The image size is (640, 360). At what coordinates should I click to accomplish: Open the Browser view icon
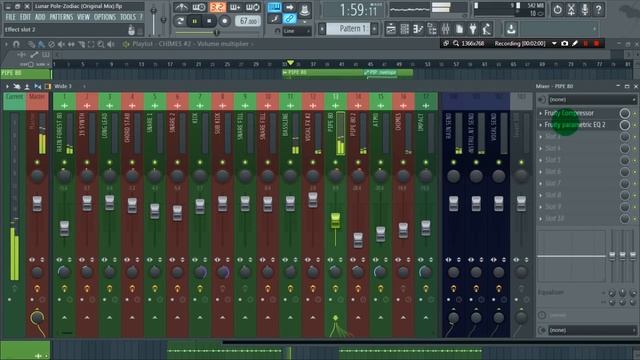432,29
